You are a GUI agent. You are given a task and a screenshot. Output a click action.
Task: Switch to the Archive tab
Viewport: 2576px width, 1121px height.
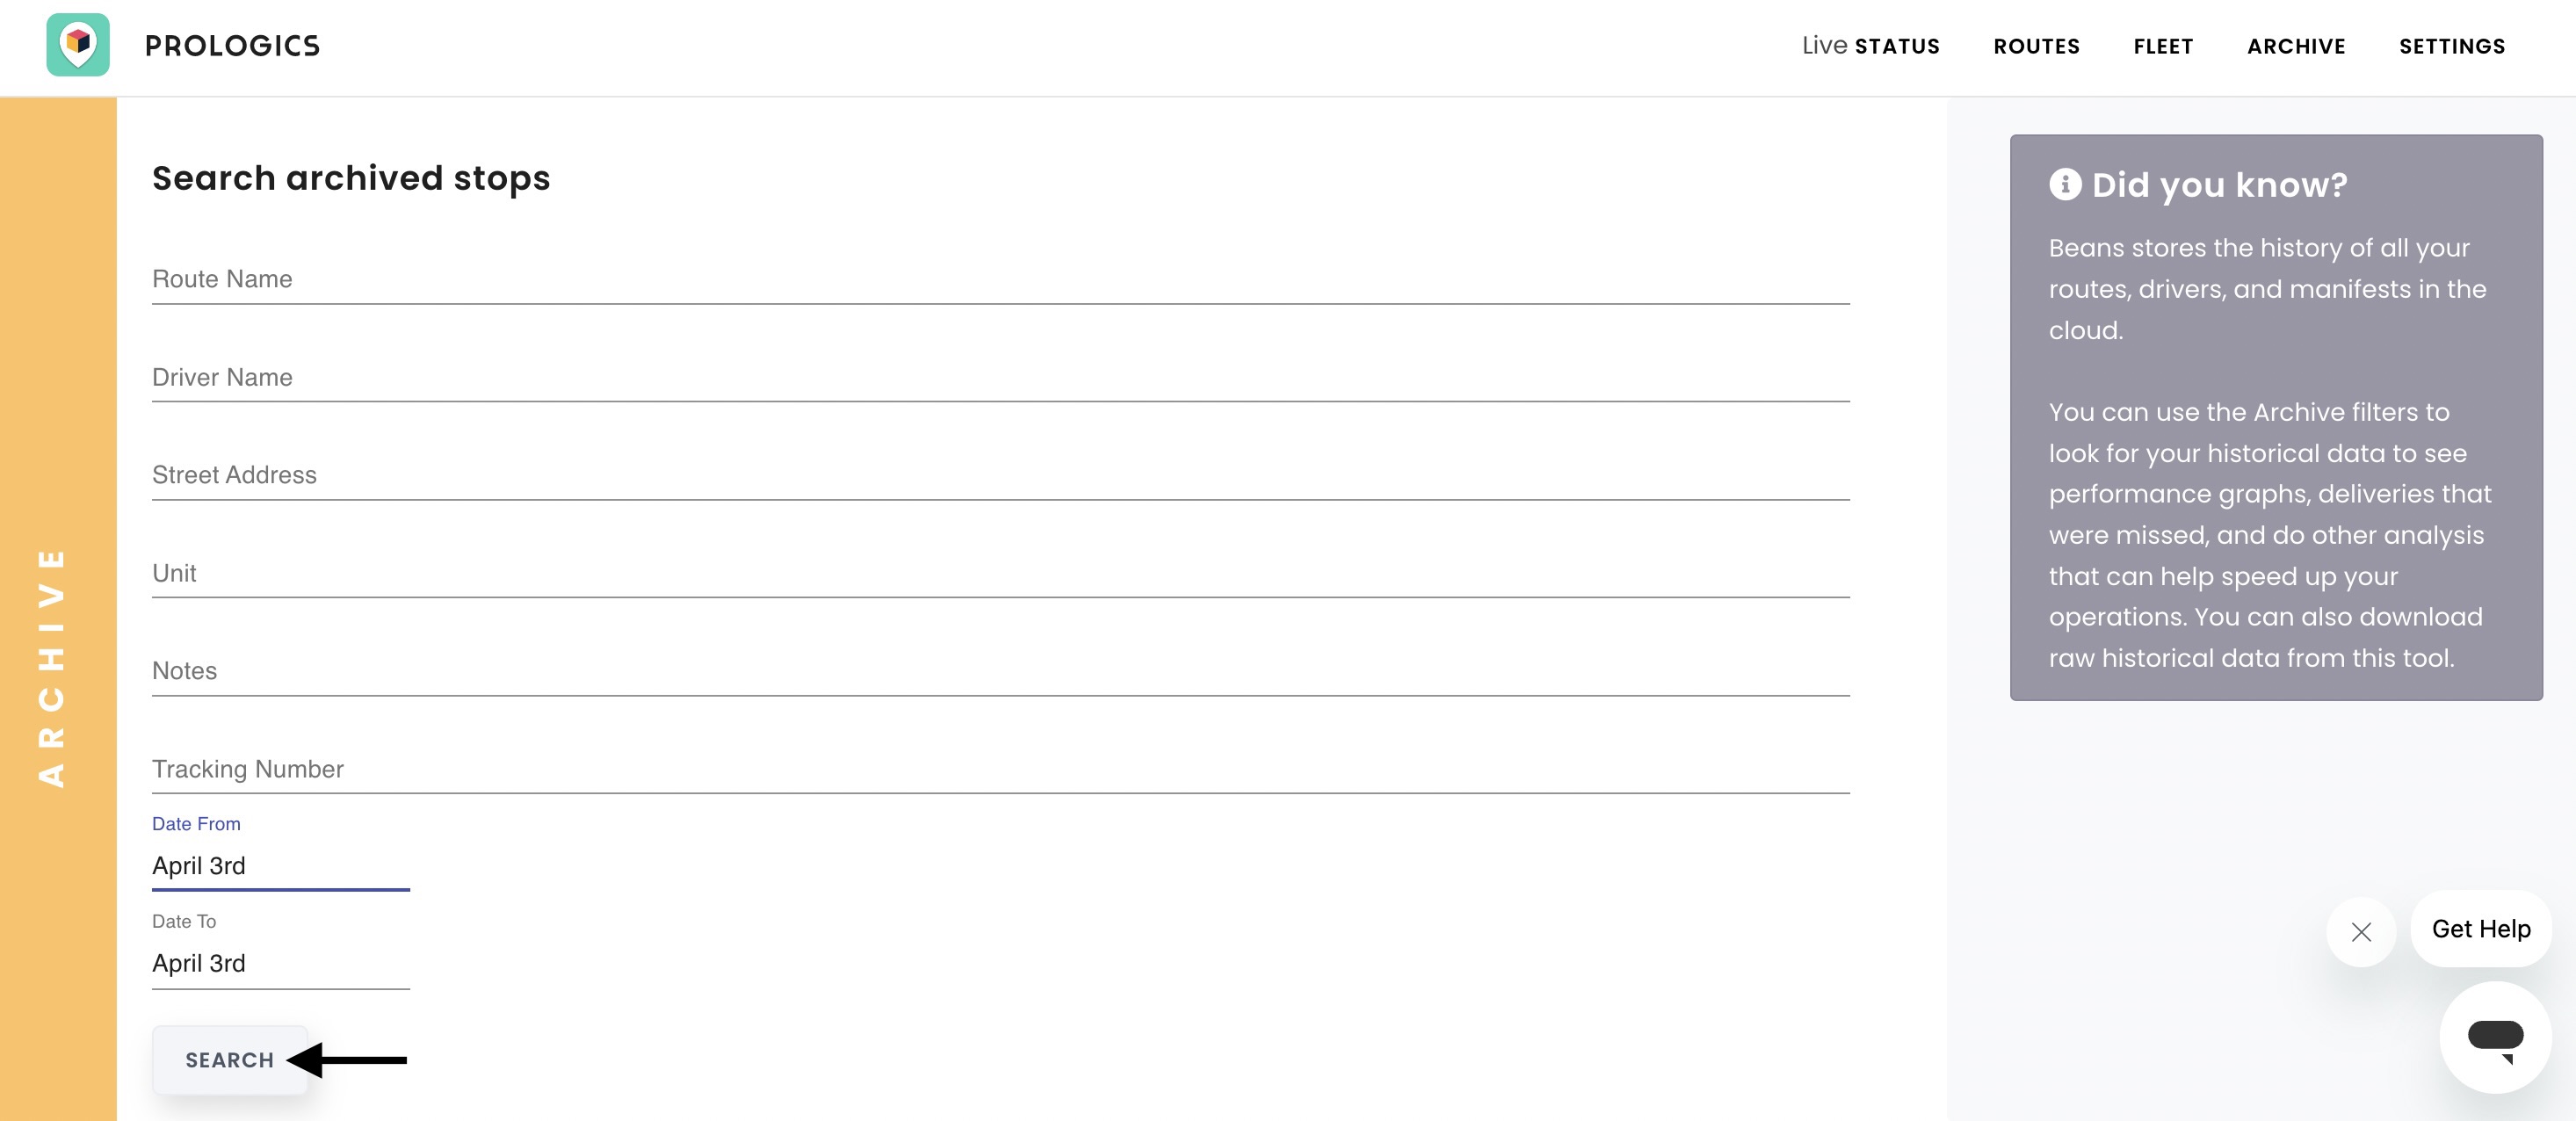click(x=2296, y=46)
